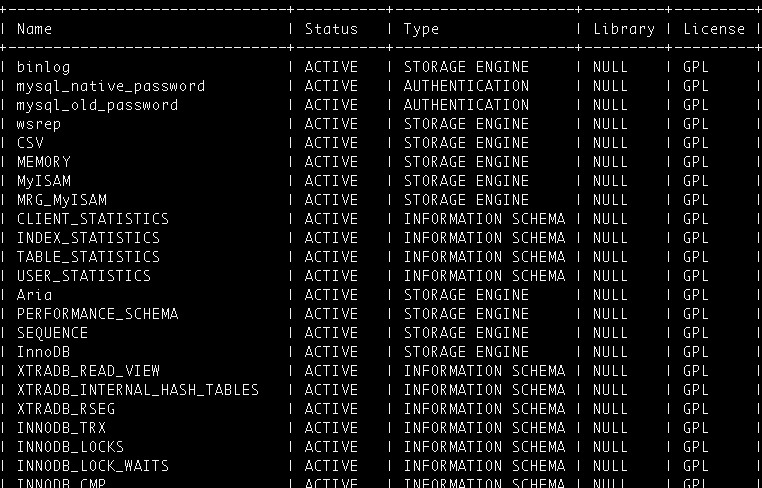Viewport: 762px width, 488px height.
Task: Select the binlog plugin name
Action: (43, 67)
